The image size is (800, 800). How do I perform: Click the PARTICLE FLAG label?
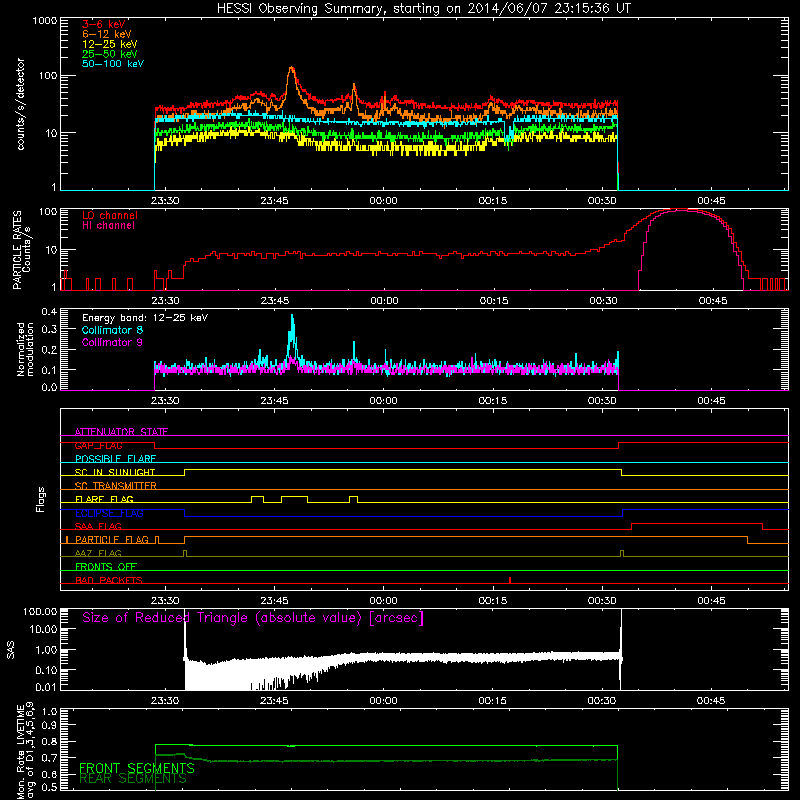pos(112,540)
